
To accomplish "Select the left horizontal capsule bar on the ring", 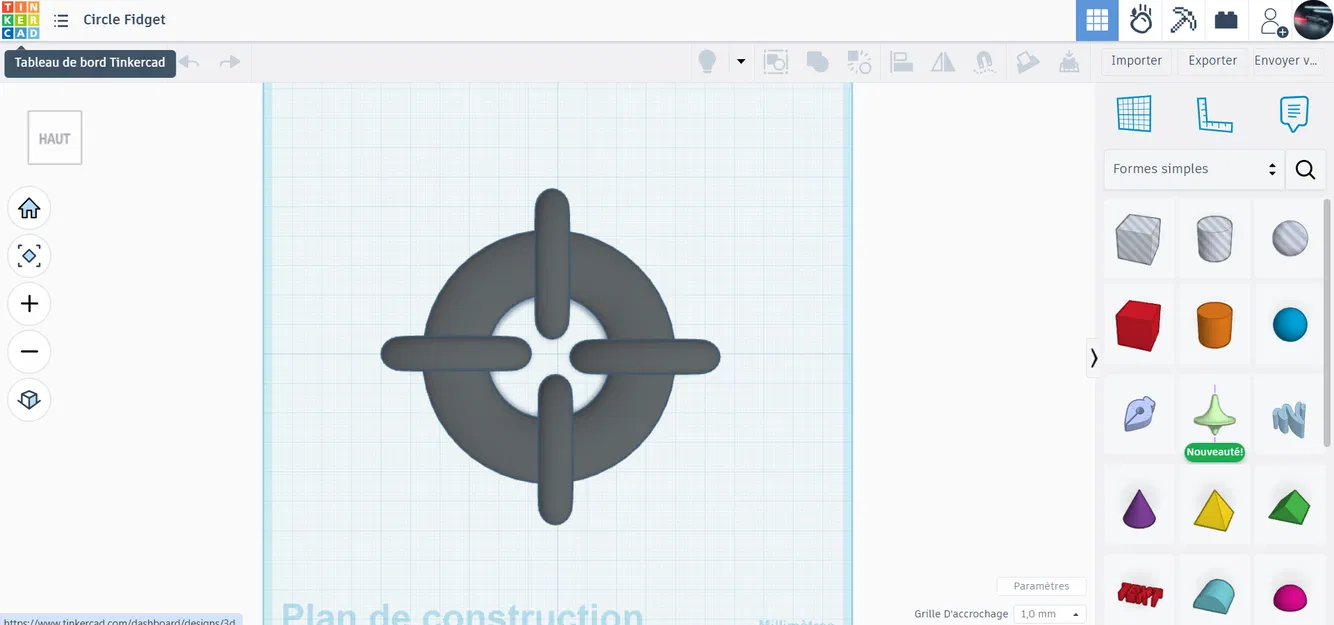I will click(456, 353).
